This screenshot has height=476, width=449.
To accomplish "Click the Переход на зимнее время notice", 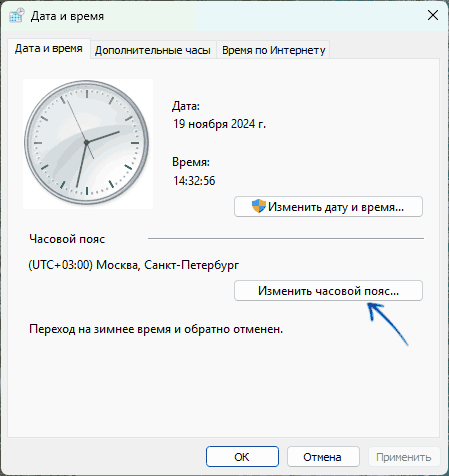I will (156, 329).
